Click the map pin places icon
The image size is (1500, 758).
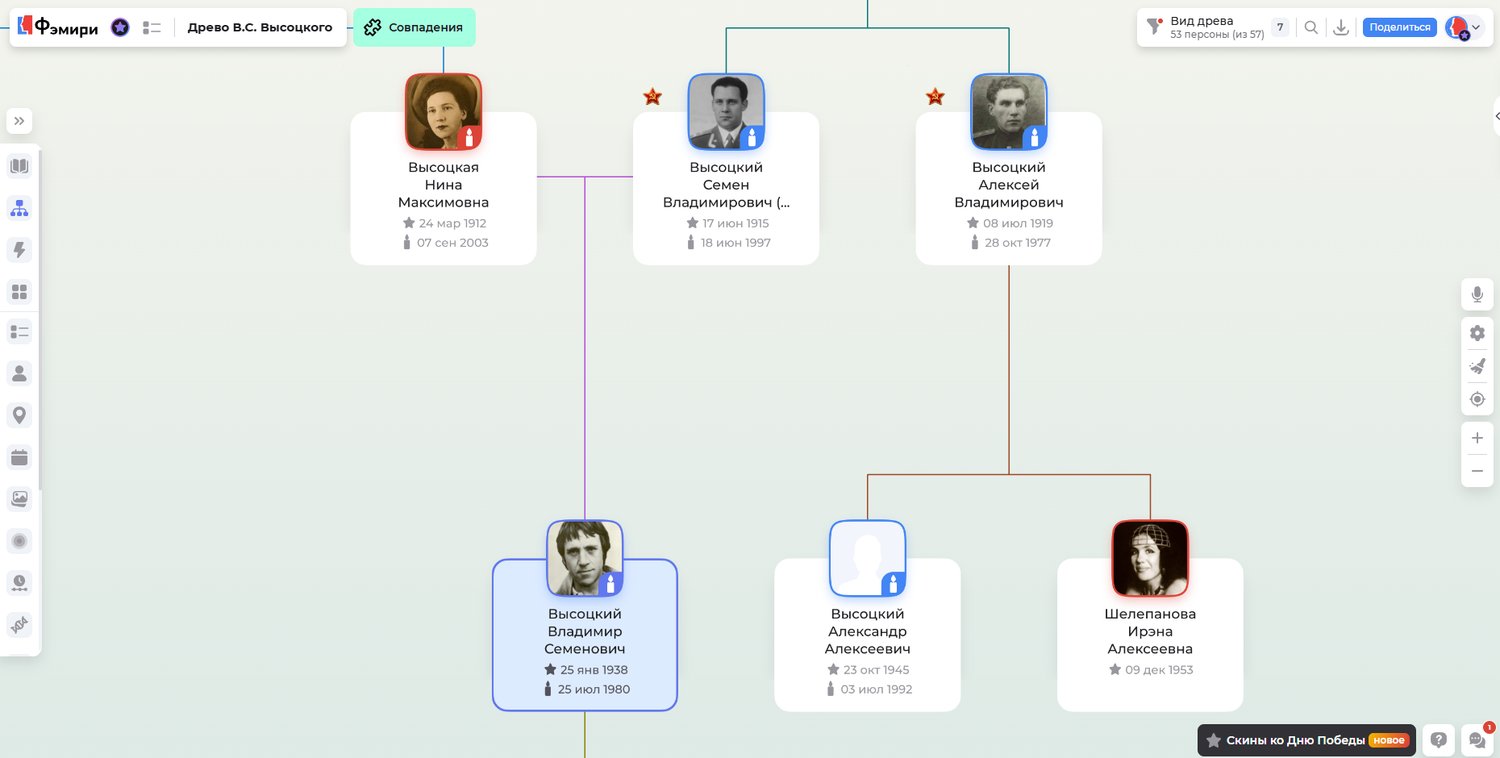(x=19, y=415)
